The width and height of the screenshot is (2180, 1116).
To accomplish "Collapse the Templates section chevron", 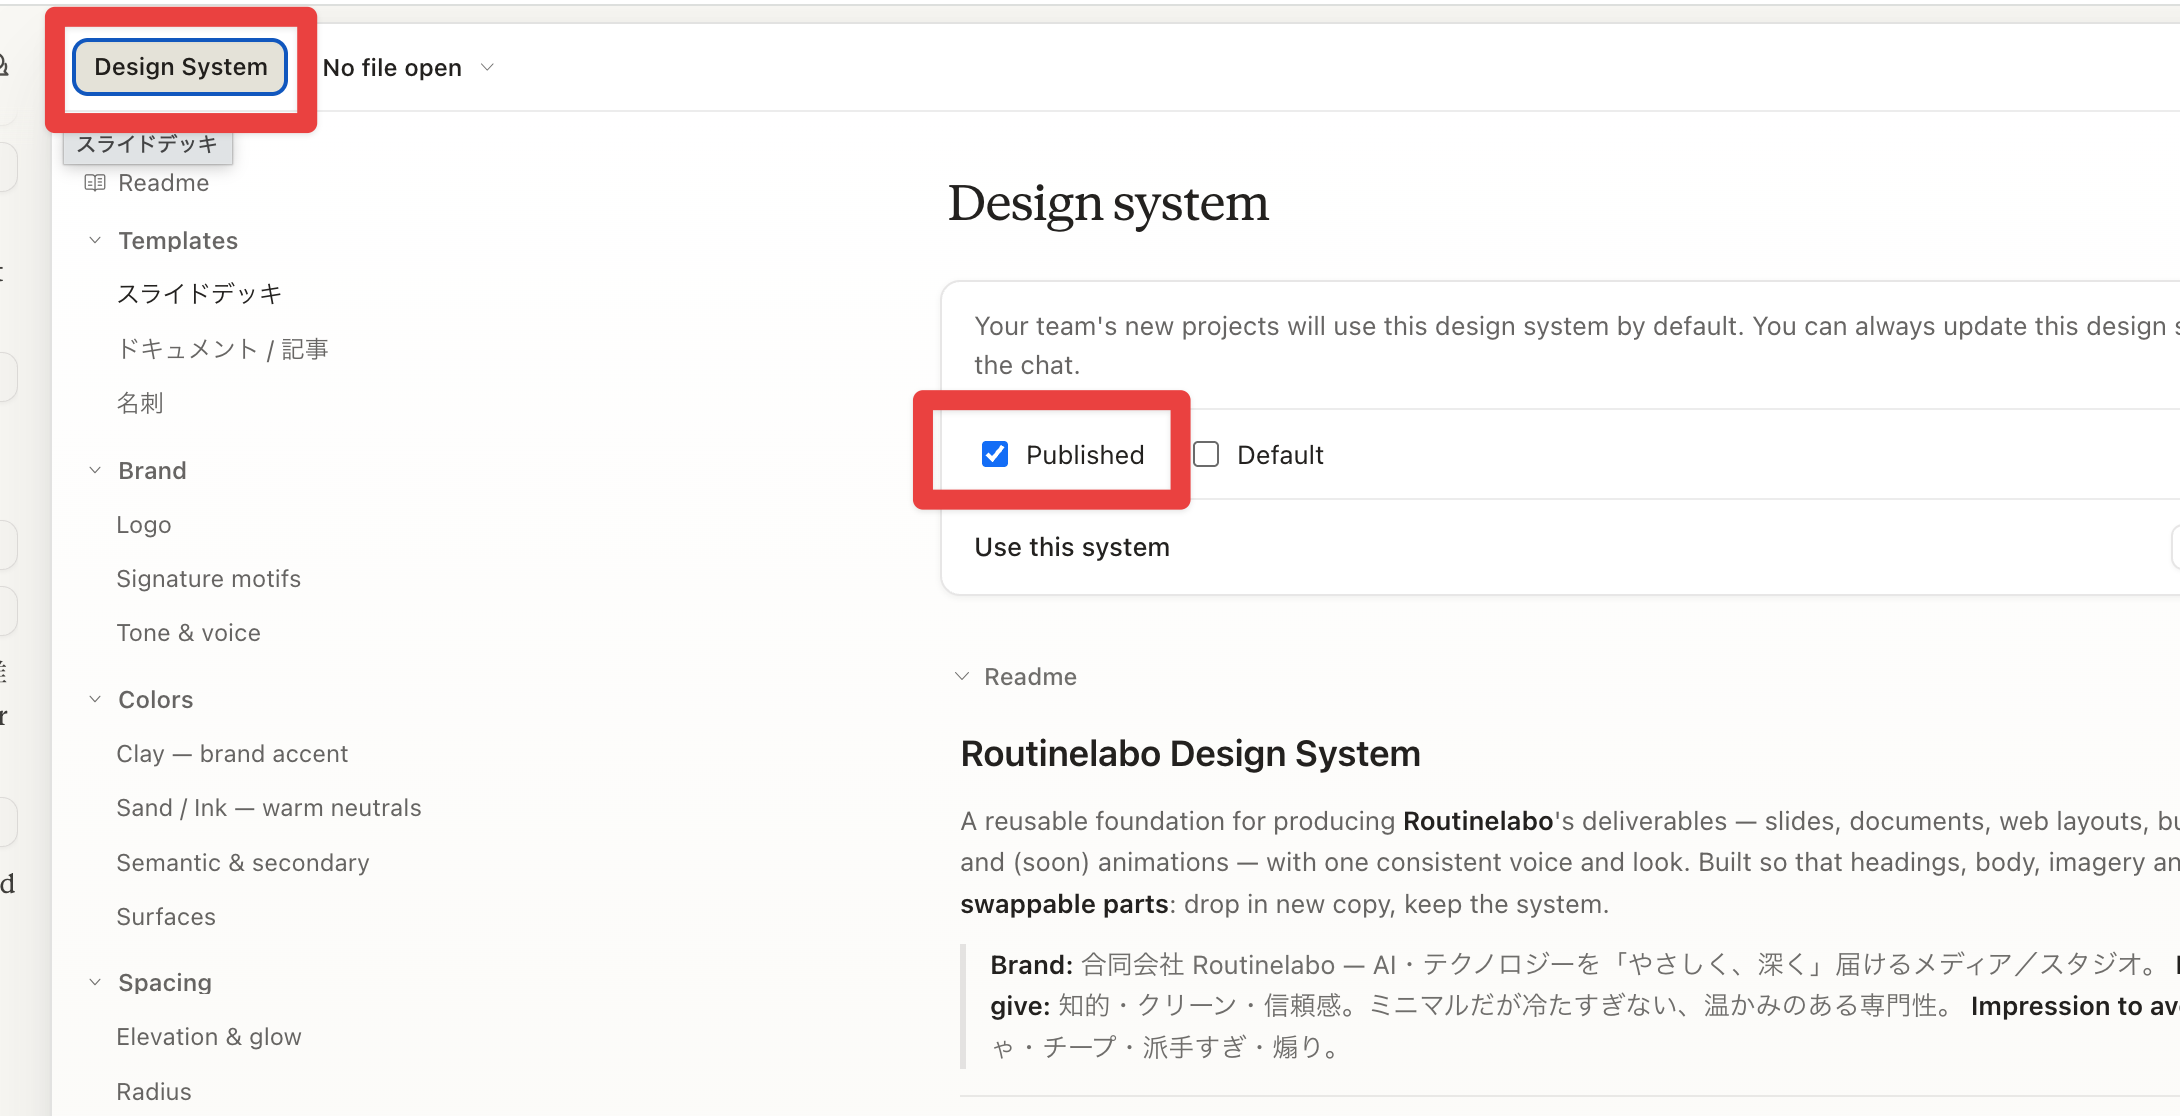I will (x=95, y=240).
